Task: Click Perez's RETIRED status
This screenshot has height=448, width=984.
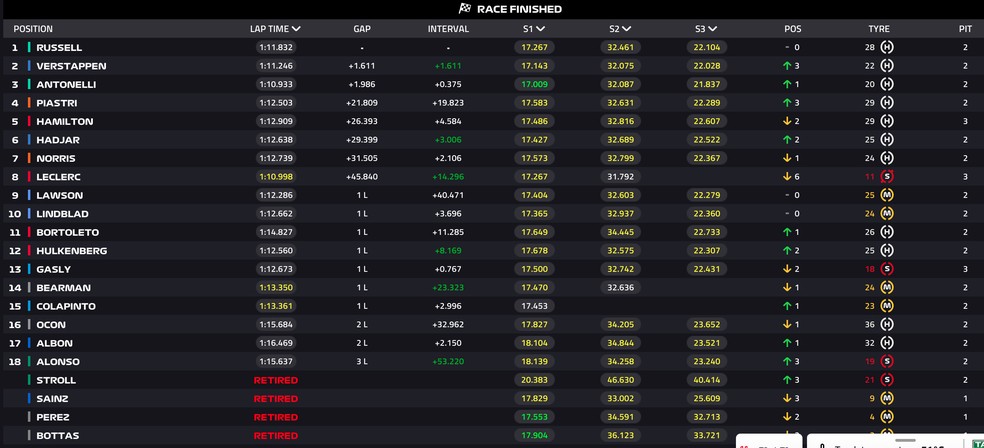Action: tap(275, 417)
